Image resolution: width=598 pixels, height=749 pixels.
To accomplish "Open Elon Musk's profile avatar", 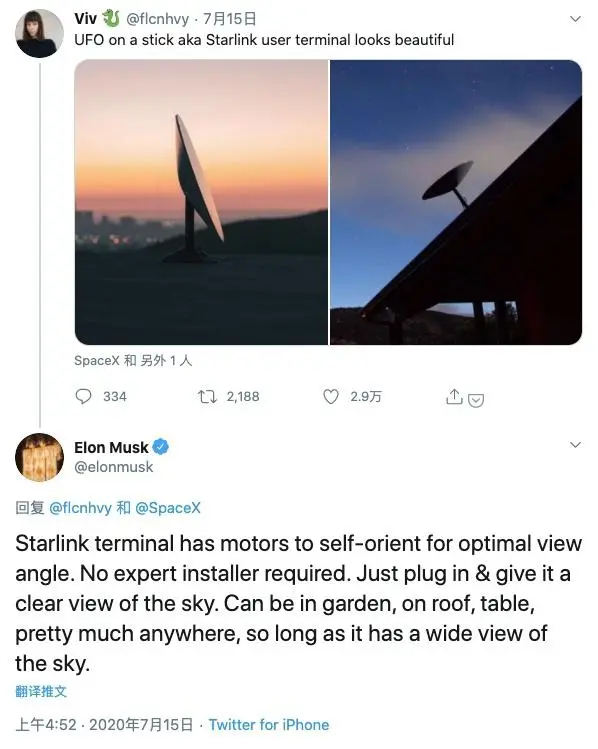I will (39, 457).
